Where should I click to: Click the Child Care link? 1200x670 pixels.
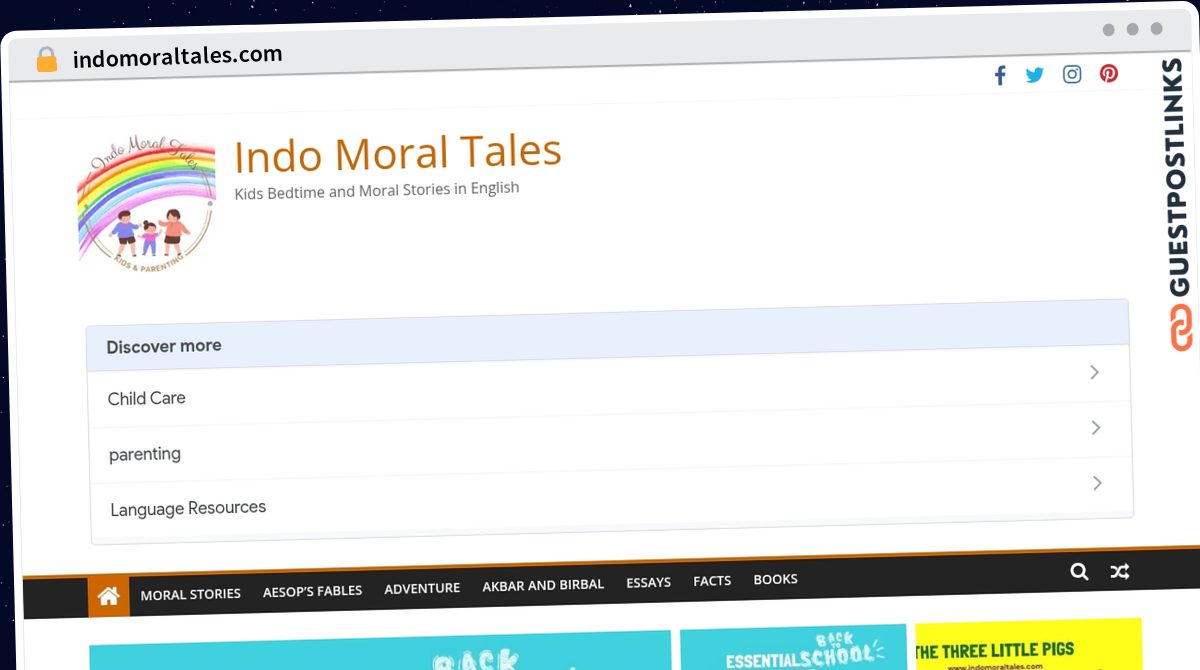point(146,398)
